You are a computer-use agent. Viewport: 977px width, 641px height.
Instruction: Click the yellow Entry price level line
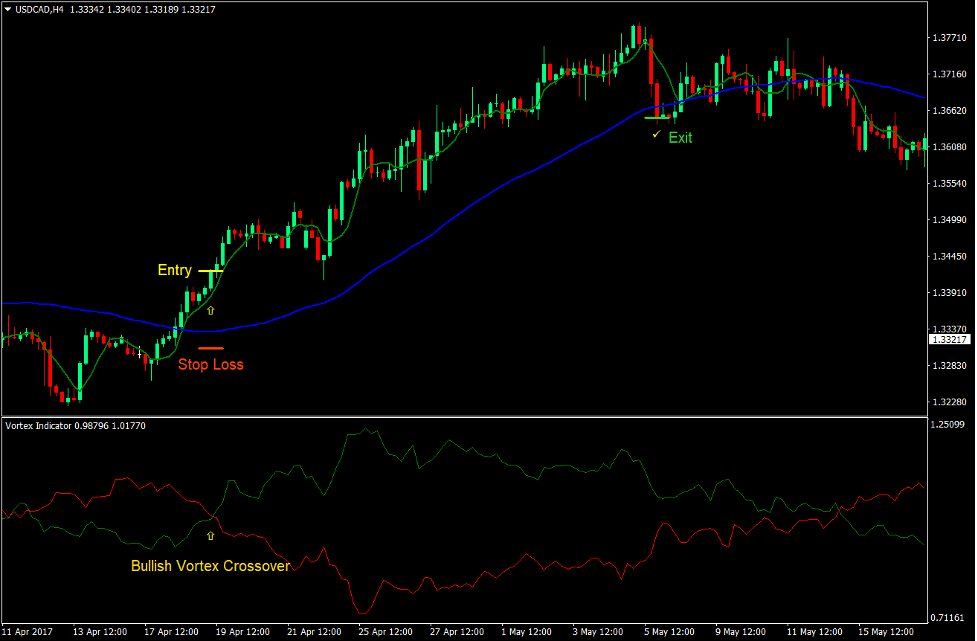(x=213, y=269)
